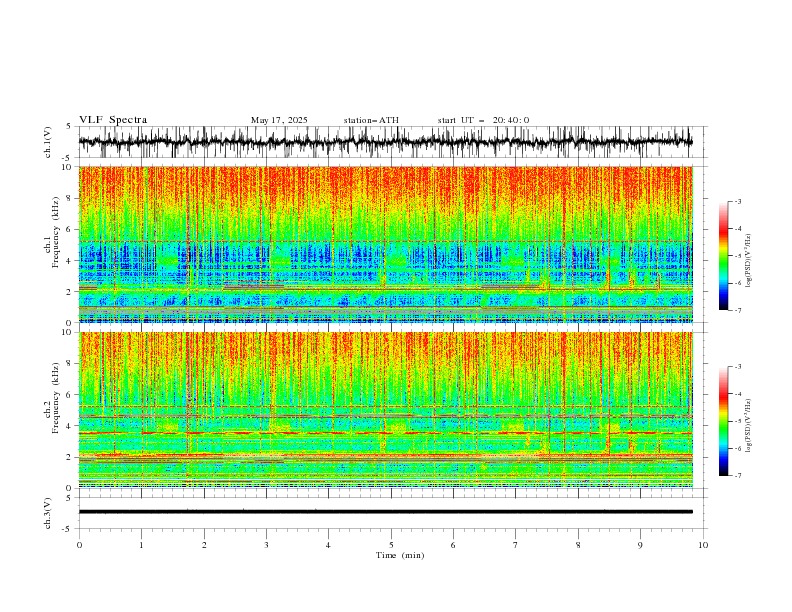The height and width of the screenshot is (612, 792).
Task: Click the 'ch.2 Frequency (kHz)' axis label
Action: click(x=52, y=398)
